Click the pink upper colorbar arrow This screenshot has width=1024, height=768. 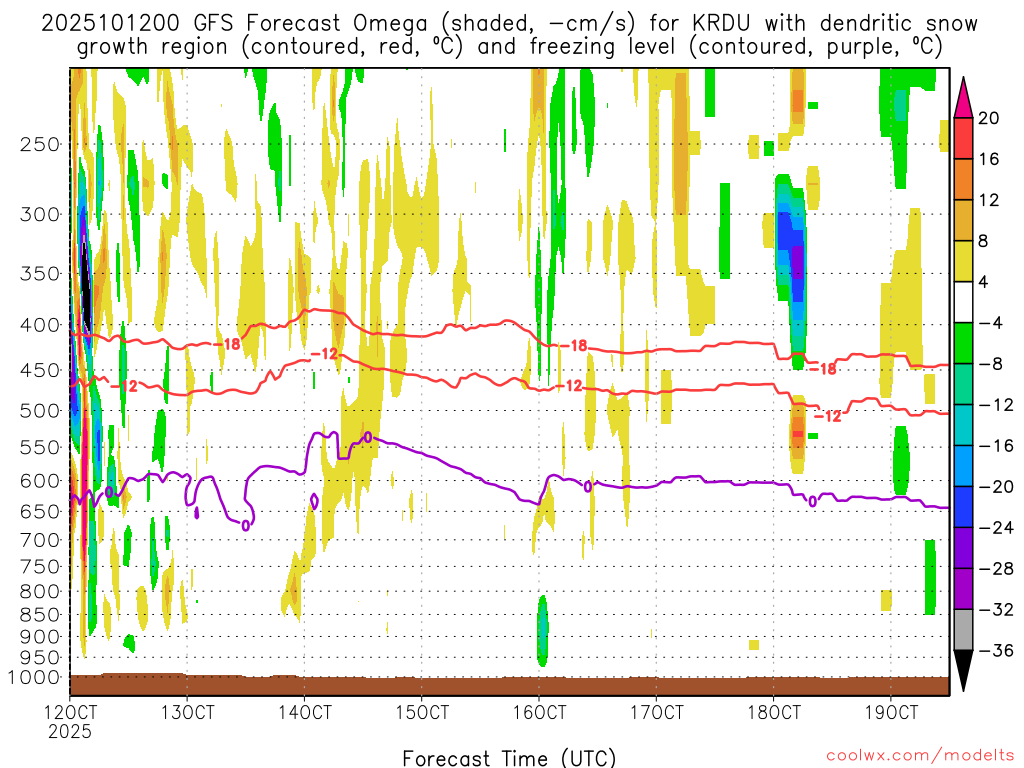963,98
